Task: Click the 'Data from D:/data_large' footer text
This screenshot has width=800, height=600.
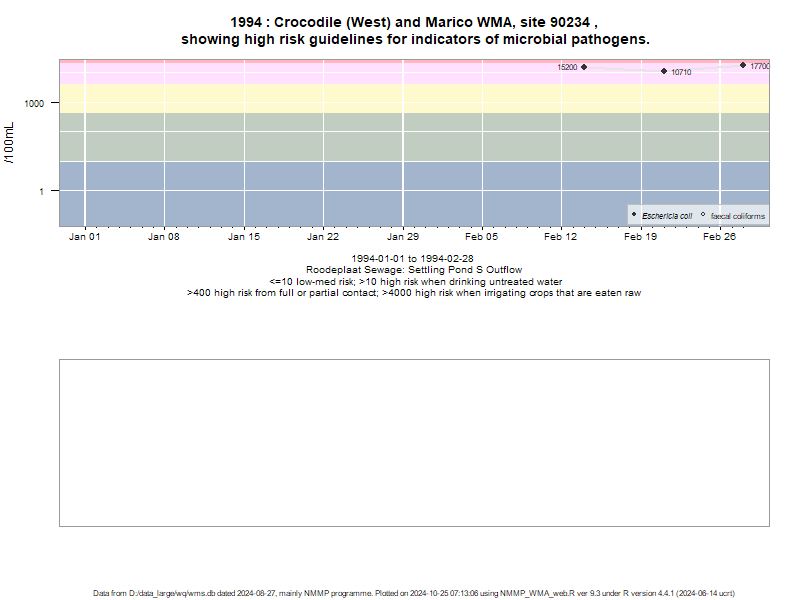Action: click(x=414, y=593)
